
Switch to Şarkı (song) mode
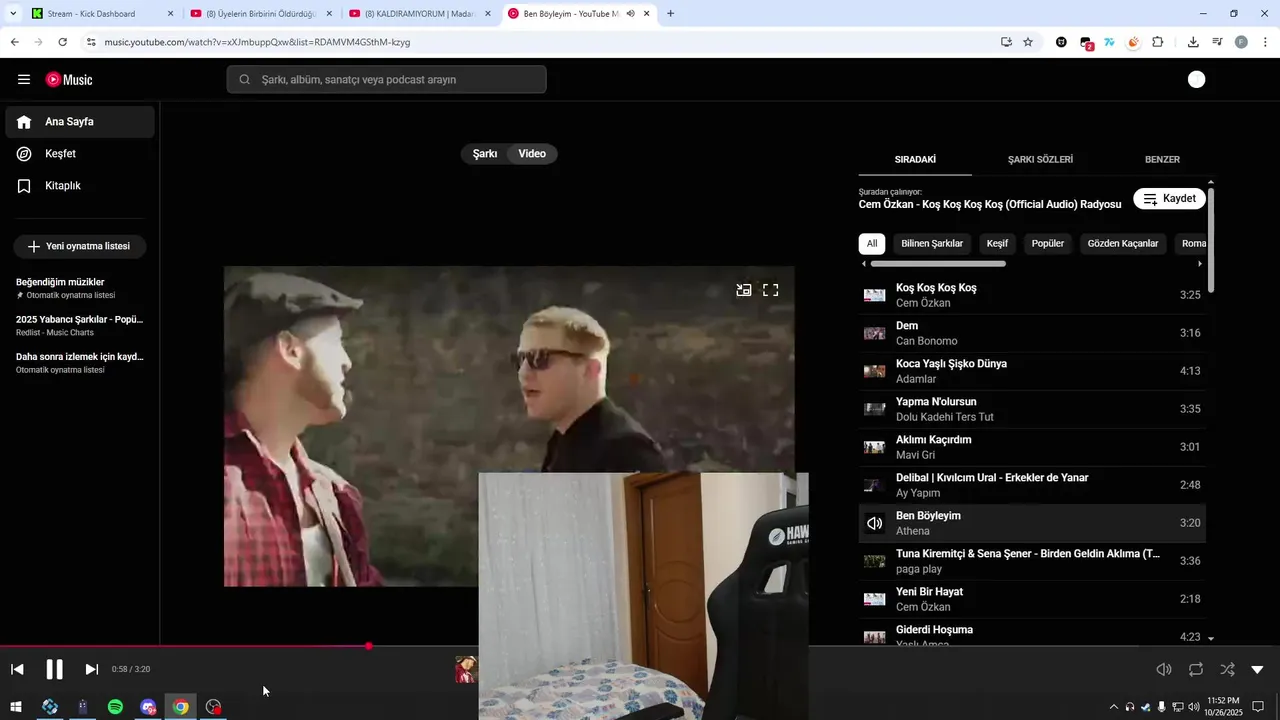(485, 154)
